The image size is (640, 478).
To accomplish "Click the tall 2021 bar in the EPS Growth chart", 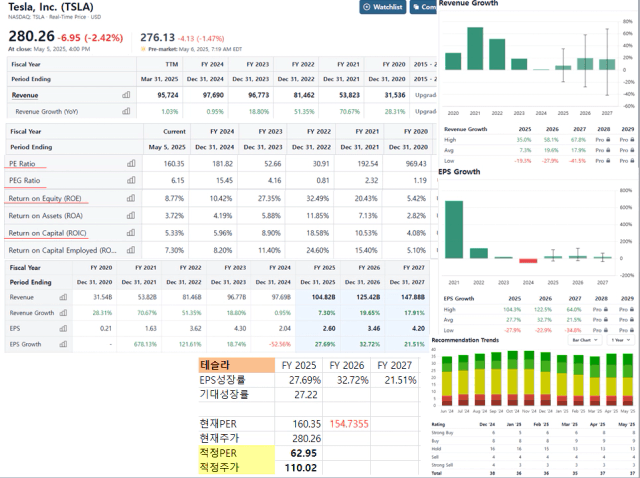I will point(454,229).
